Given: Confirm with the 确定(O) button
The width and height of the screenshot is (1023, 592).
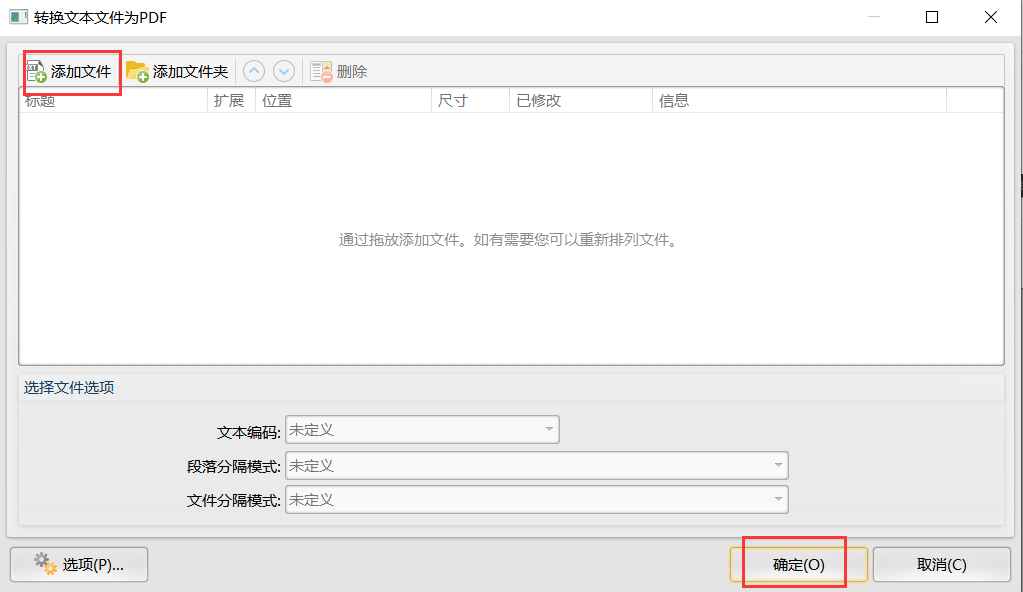Looking at the screenshot, I should tap(798, 564).
